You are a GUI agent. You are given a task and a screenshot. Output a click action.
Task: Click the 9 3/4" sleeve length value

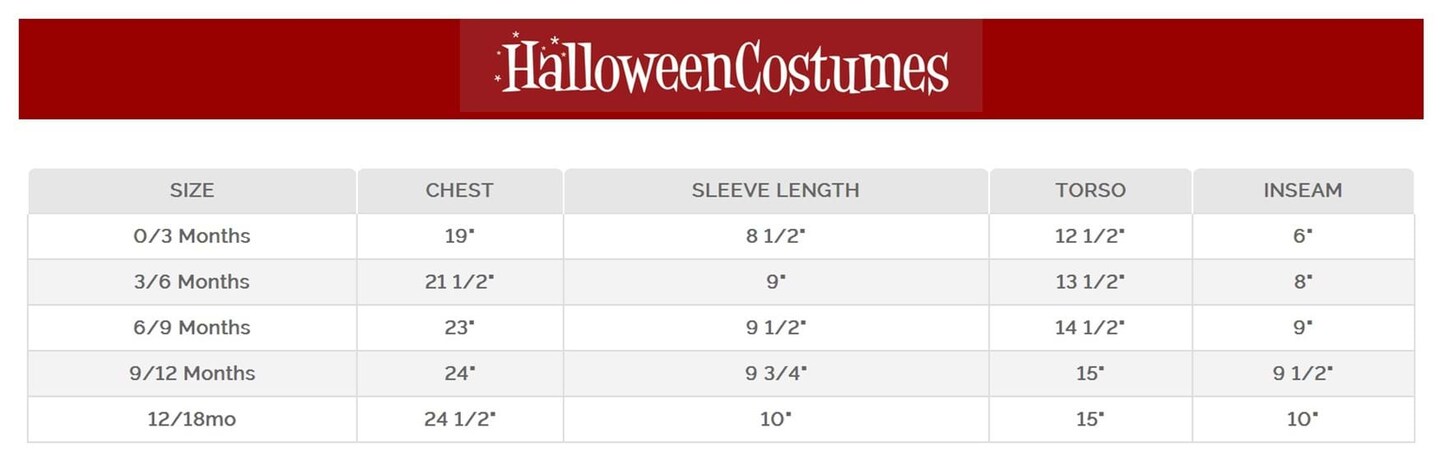(x=775, y=374)
